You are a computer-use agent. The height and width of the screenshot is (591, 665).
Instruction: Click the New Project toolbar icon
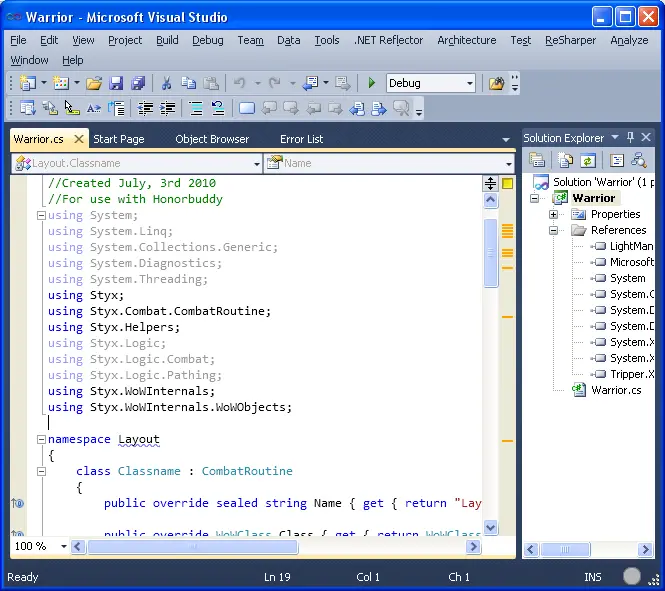tap(28, 83)
